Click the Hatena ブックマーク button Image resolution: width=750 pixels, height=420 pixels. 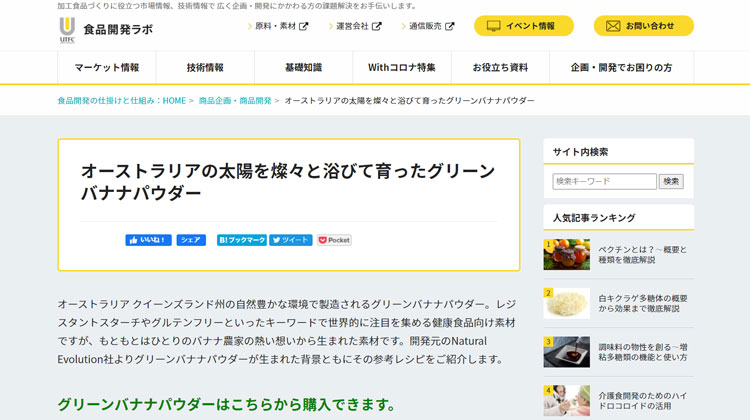tap(241, 240)
